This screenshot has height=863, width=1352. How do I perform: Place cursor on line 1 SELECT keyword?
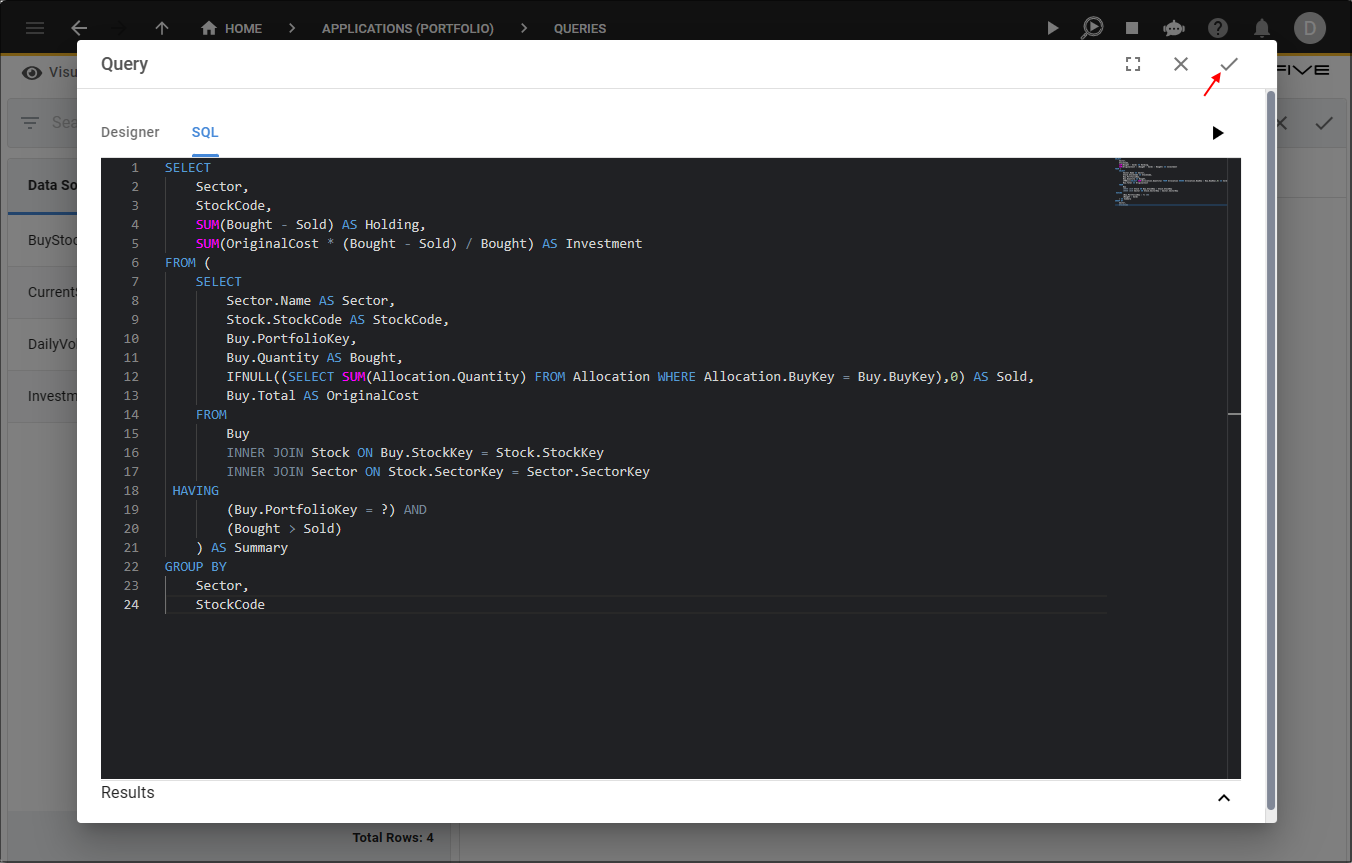188,167
